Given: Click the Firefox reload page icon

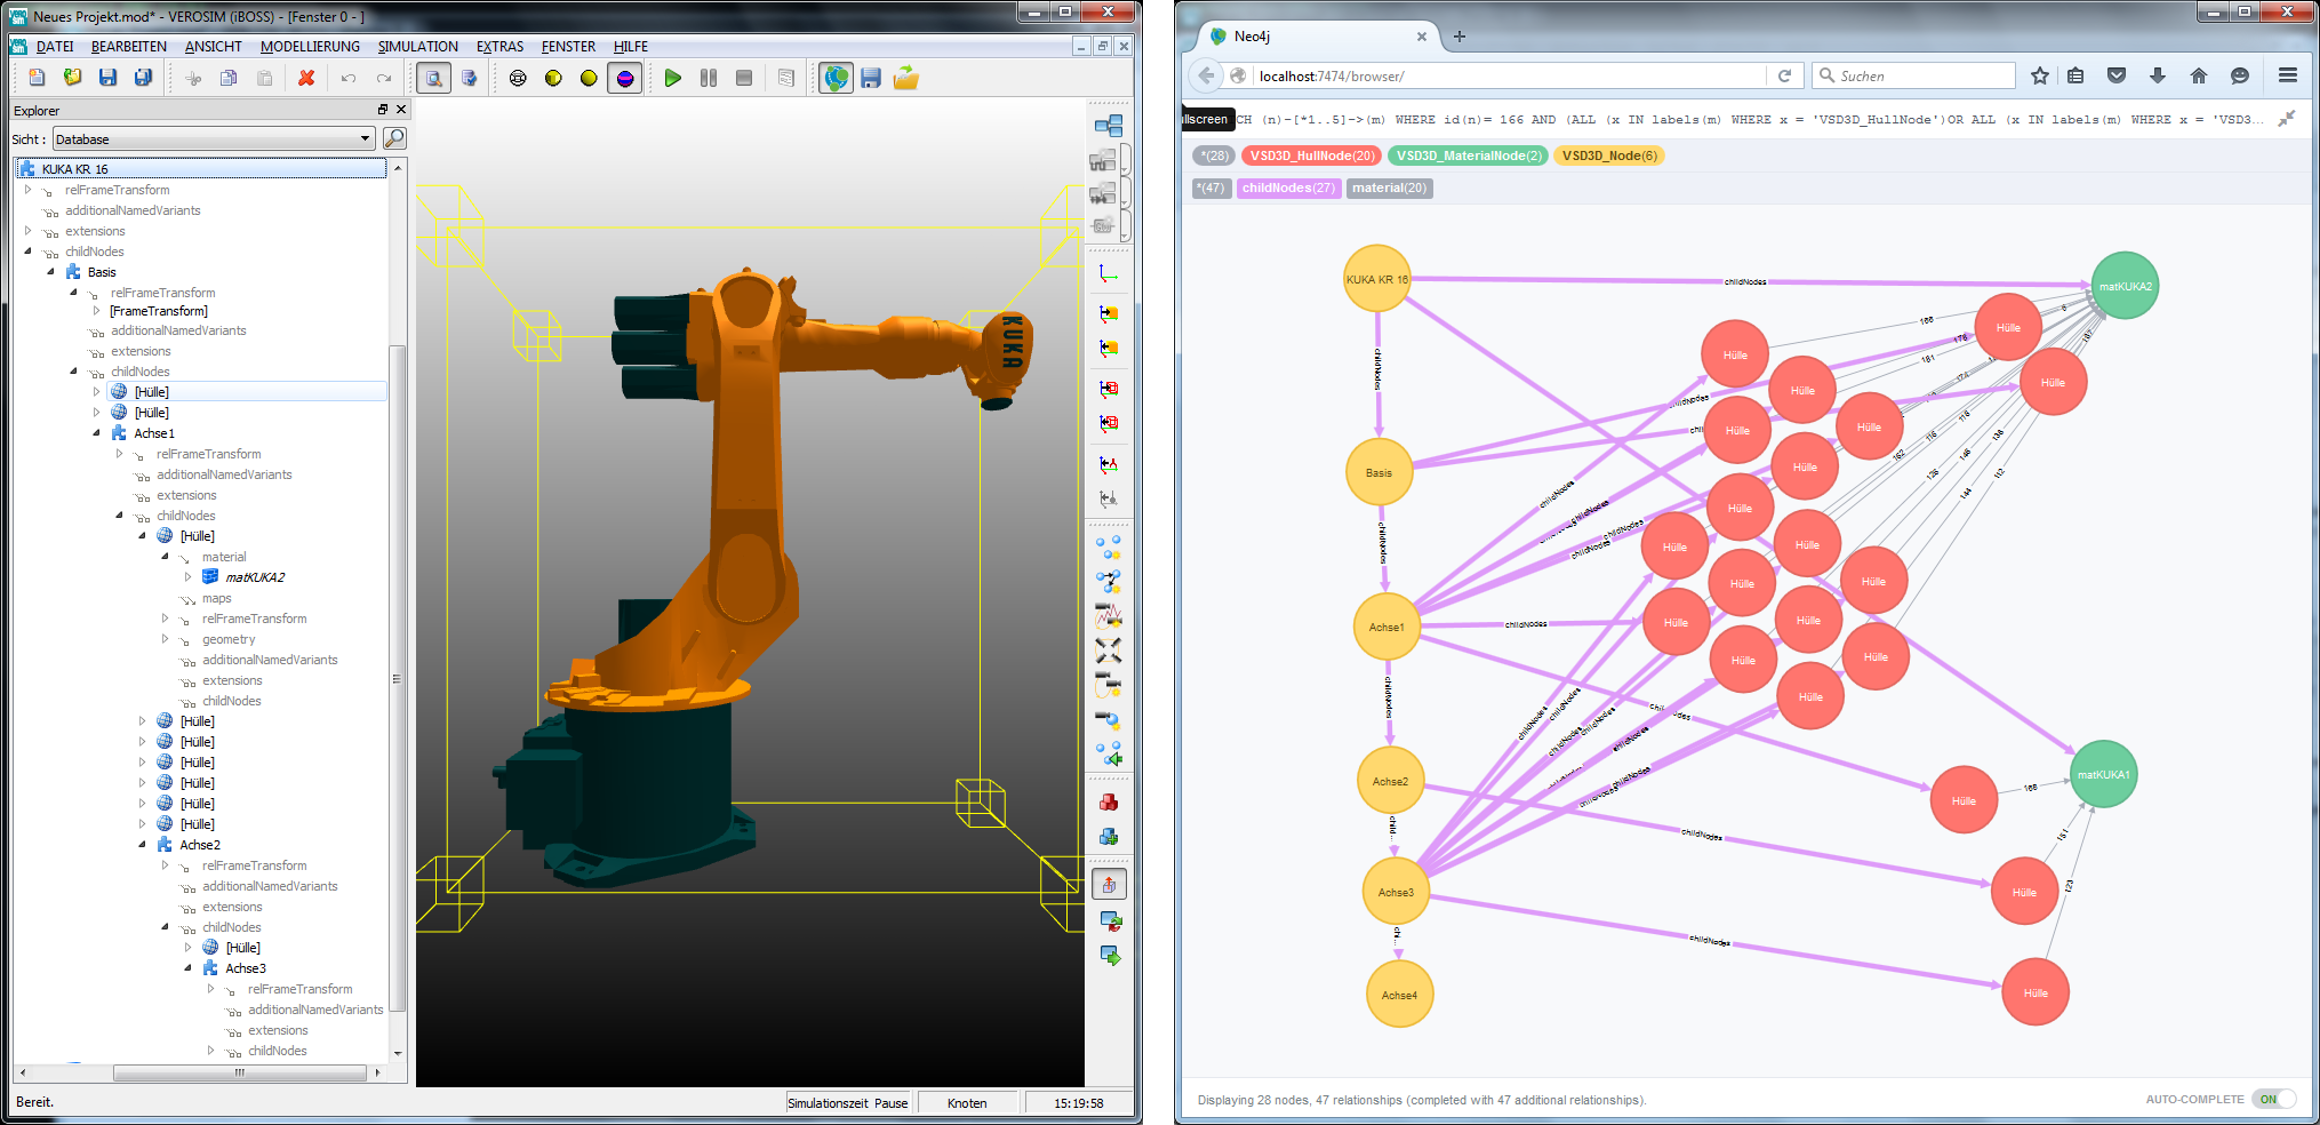Looking at the screenshot, I should click(x=1784, y=76).
